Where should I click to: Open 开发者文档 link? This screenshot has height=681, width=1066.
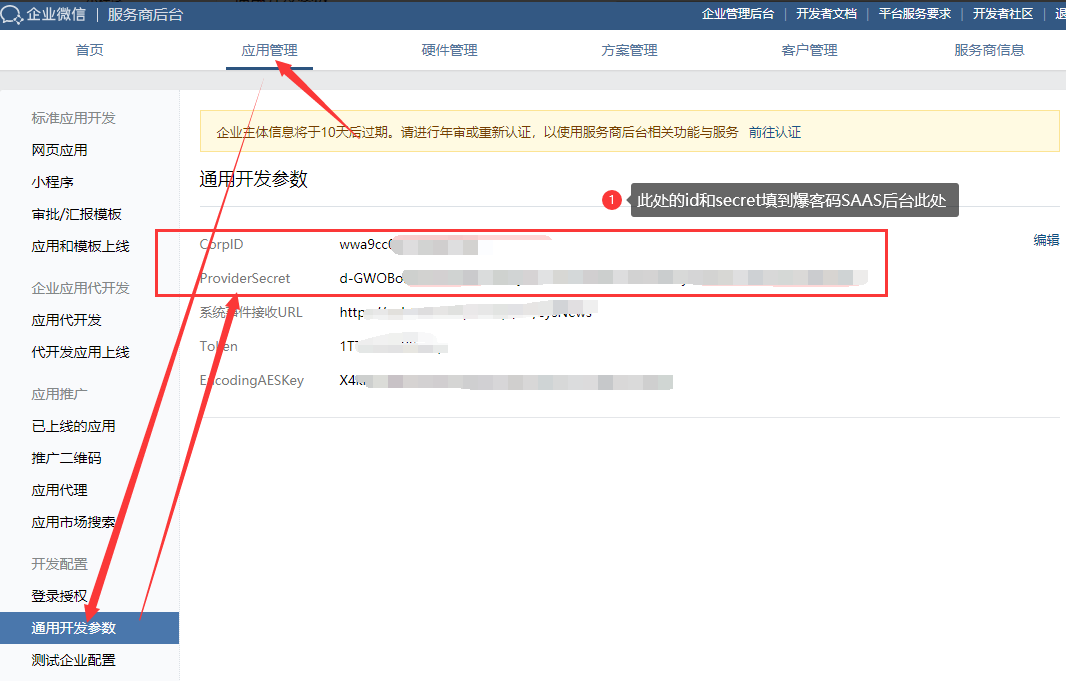coord(826,14)
